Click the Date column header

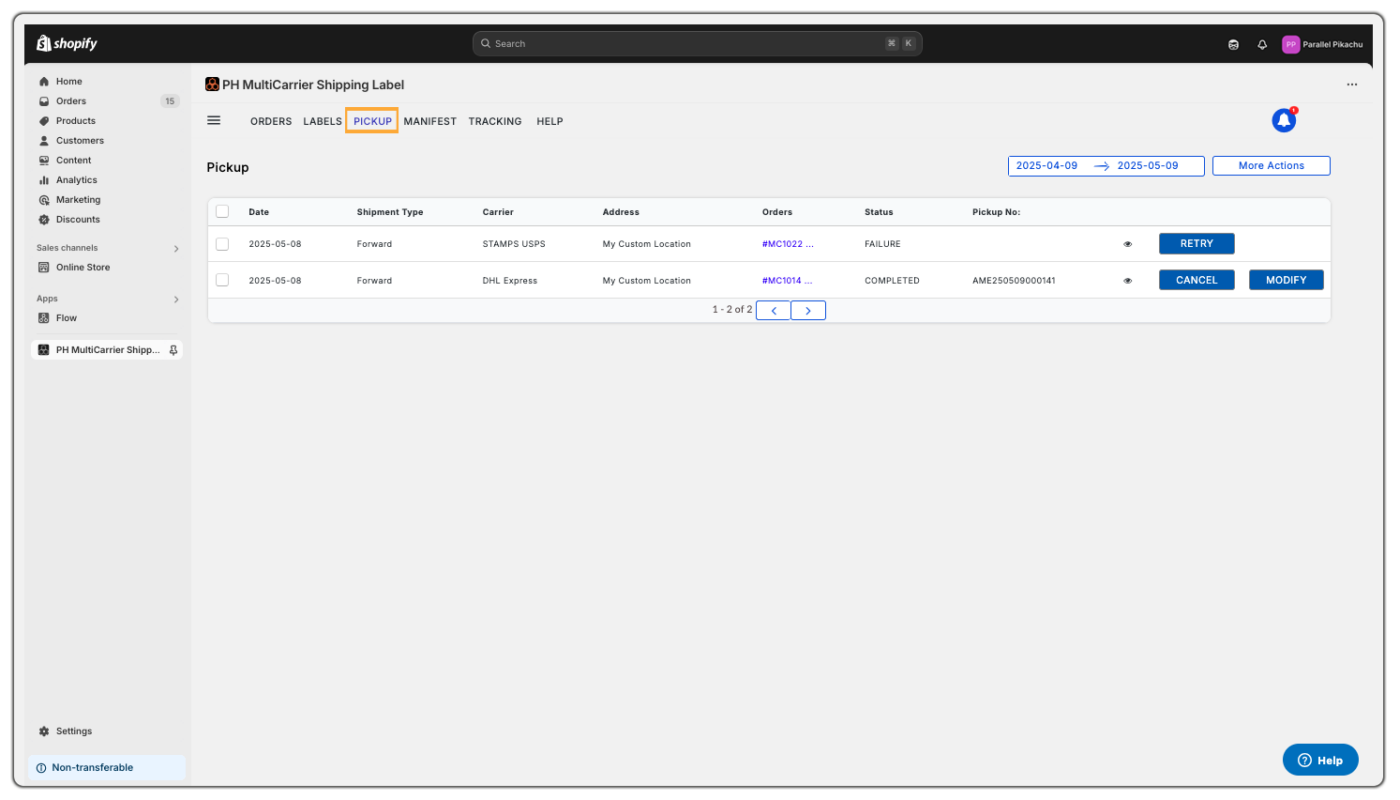coord(259,212)
